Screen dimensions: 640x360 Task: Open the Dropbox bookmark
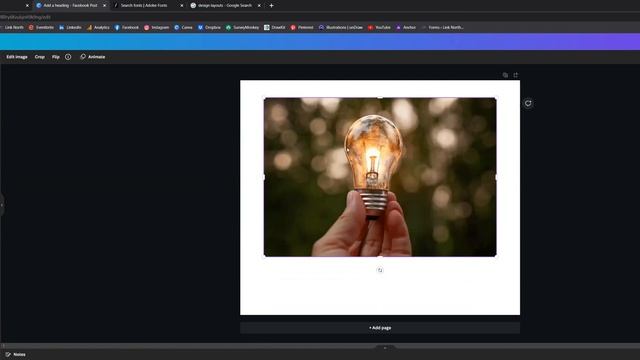209,27
